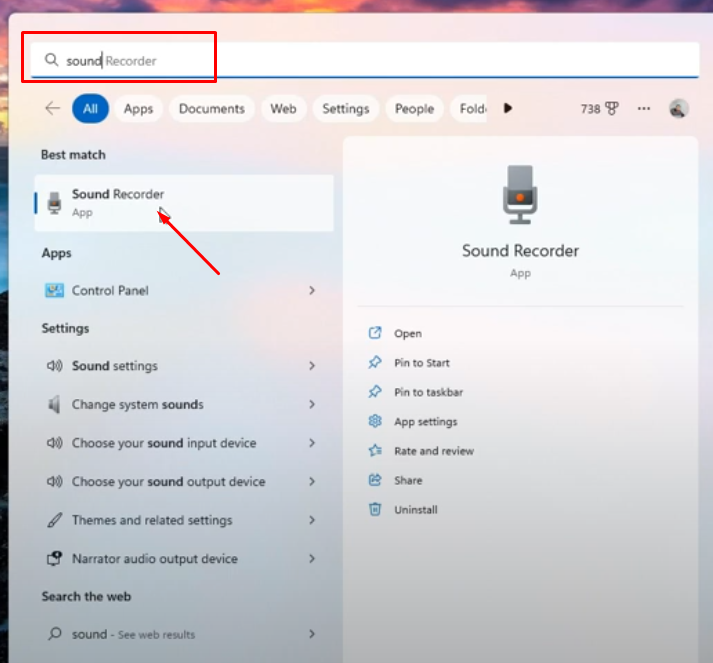Expand the web results chevron for sound
Viewport: 713px width, 663px height.
pos(312,634)
